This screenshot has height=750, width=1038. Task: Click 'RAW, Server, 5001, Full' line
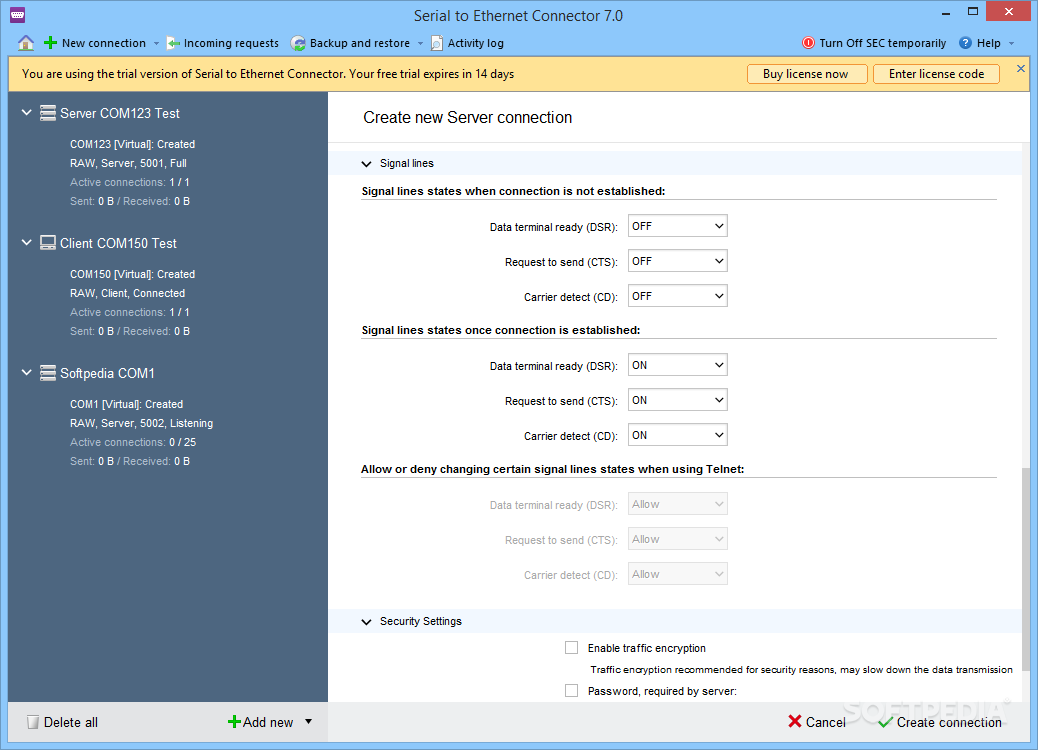(128, 163)
